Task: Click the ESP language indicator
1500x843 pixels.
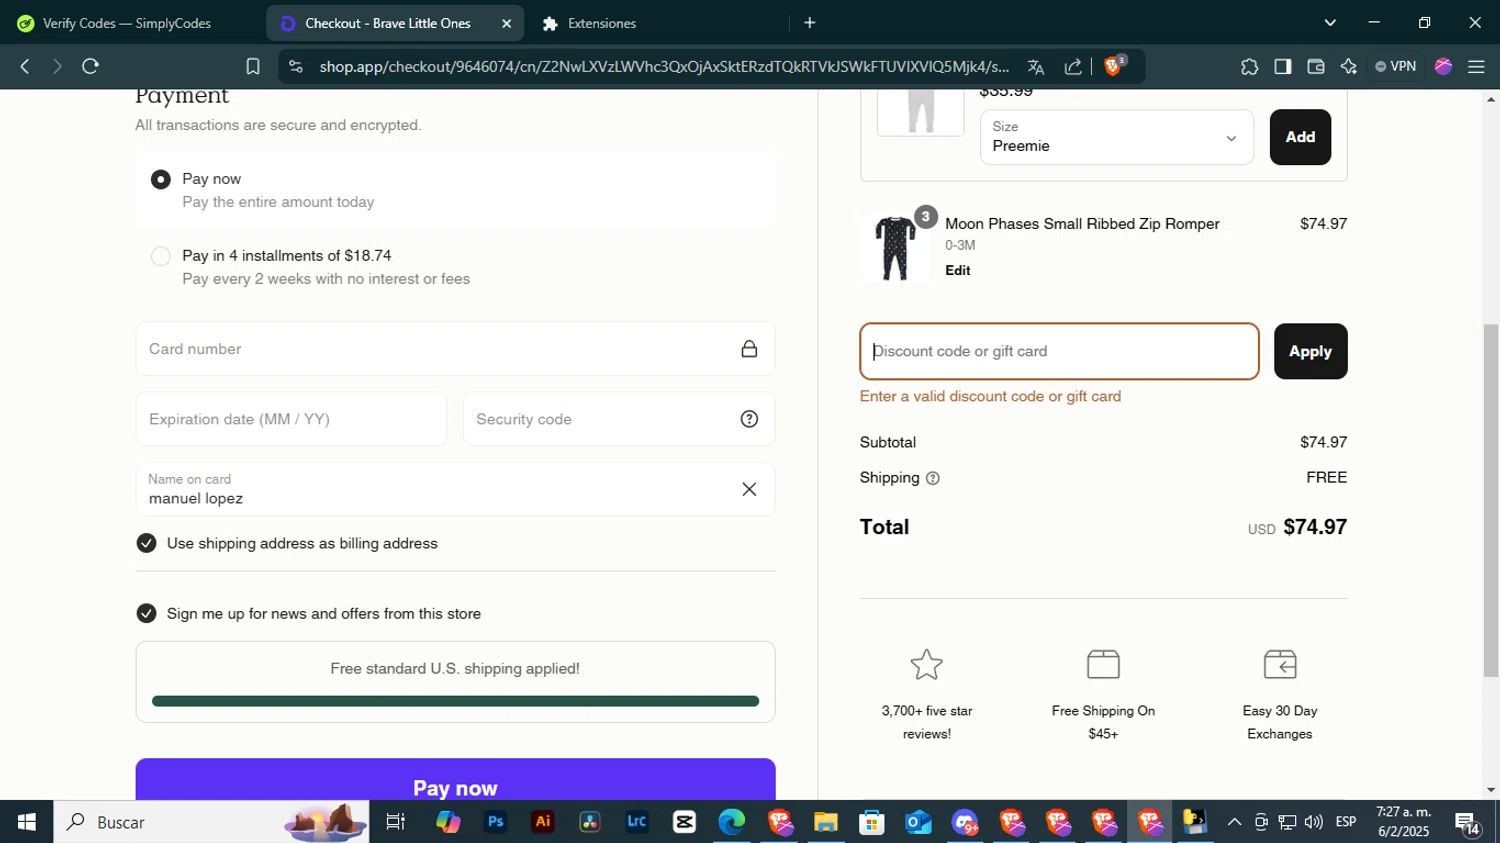Action: click(1346, 822)
